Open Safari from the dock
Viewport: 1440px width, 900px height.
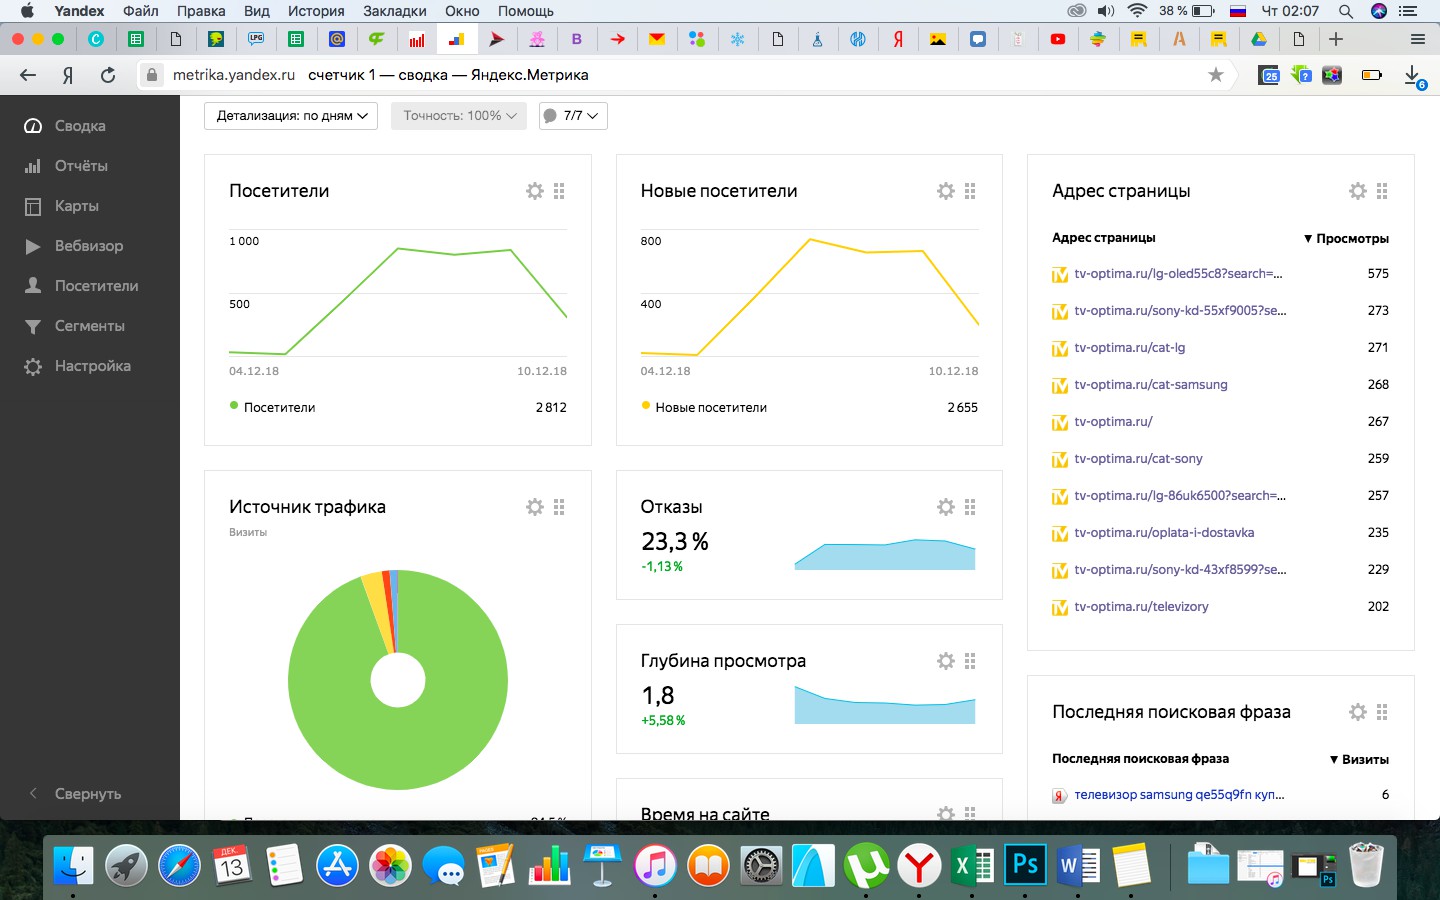coord(179,864)
